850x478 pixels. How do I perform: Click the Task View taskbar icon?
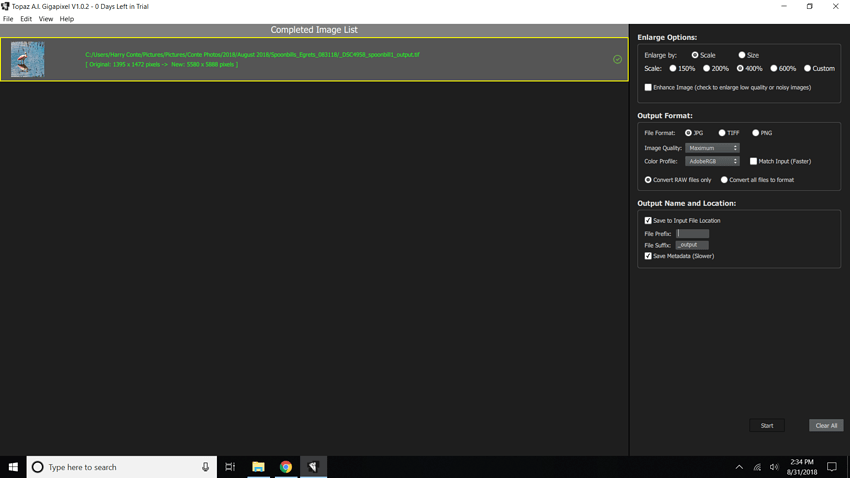click(x=230, y=467)
